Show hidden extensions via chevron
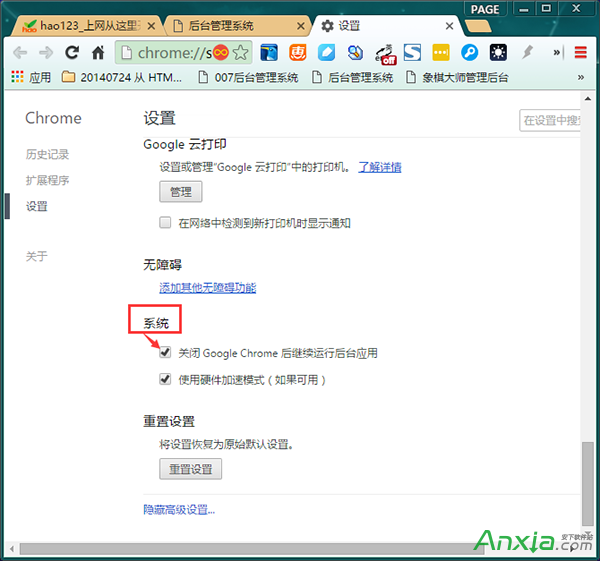Viewport: 600px width, 561px height. point(556,52)
